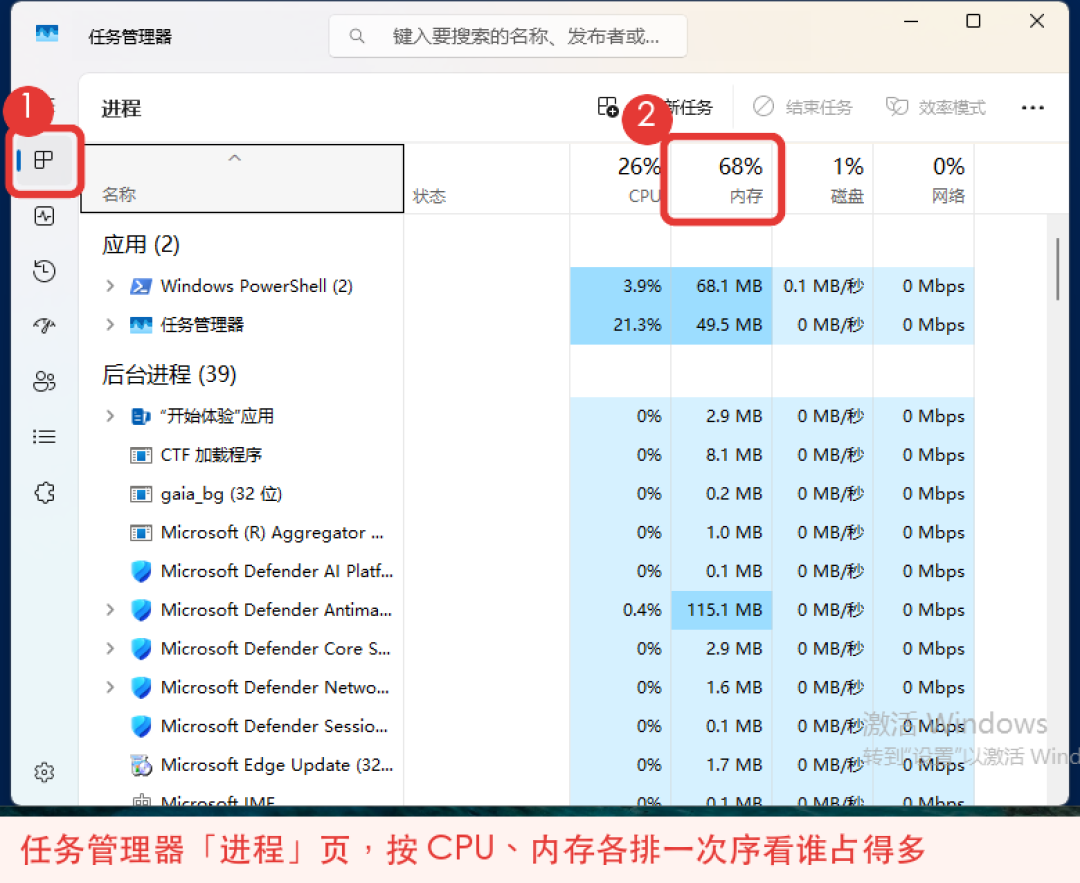Expand Microsoft Defender Core S... process
The image size is (1080, 883).
(x=110, y=648)
